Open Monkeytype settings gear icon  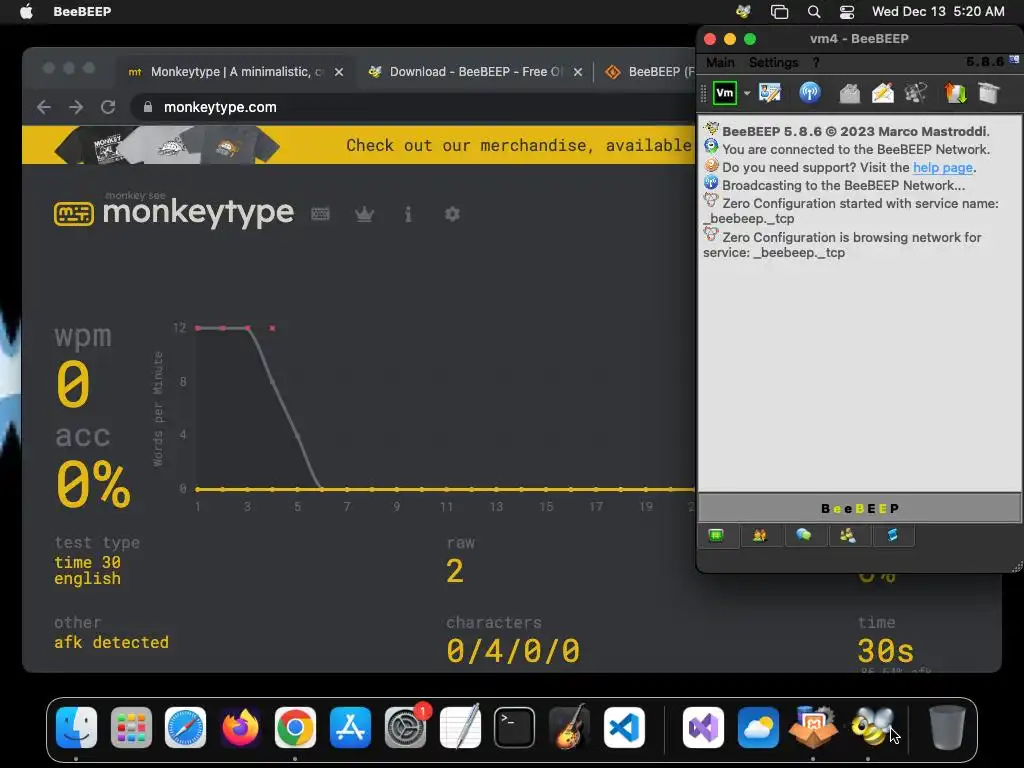tap(452, 214)
